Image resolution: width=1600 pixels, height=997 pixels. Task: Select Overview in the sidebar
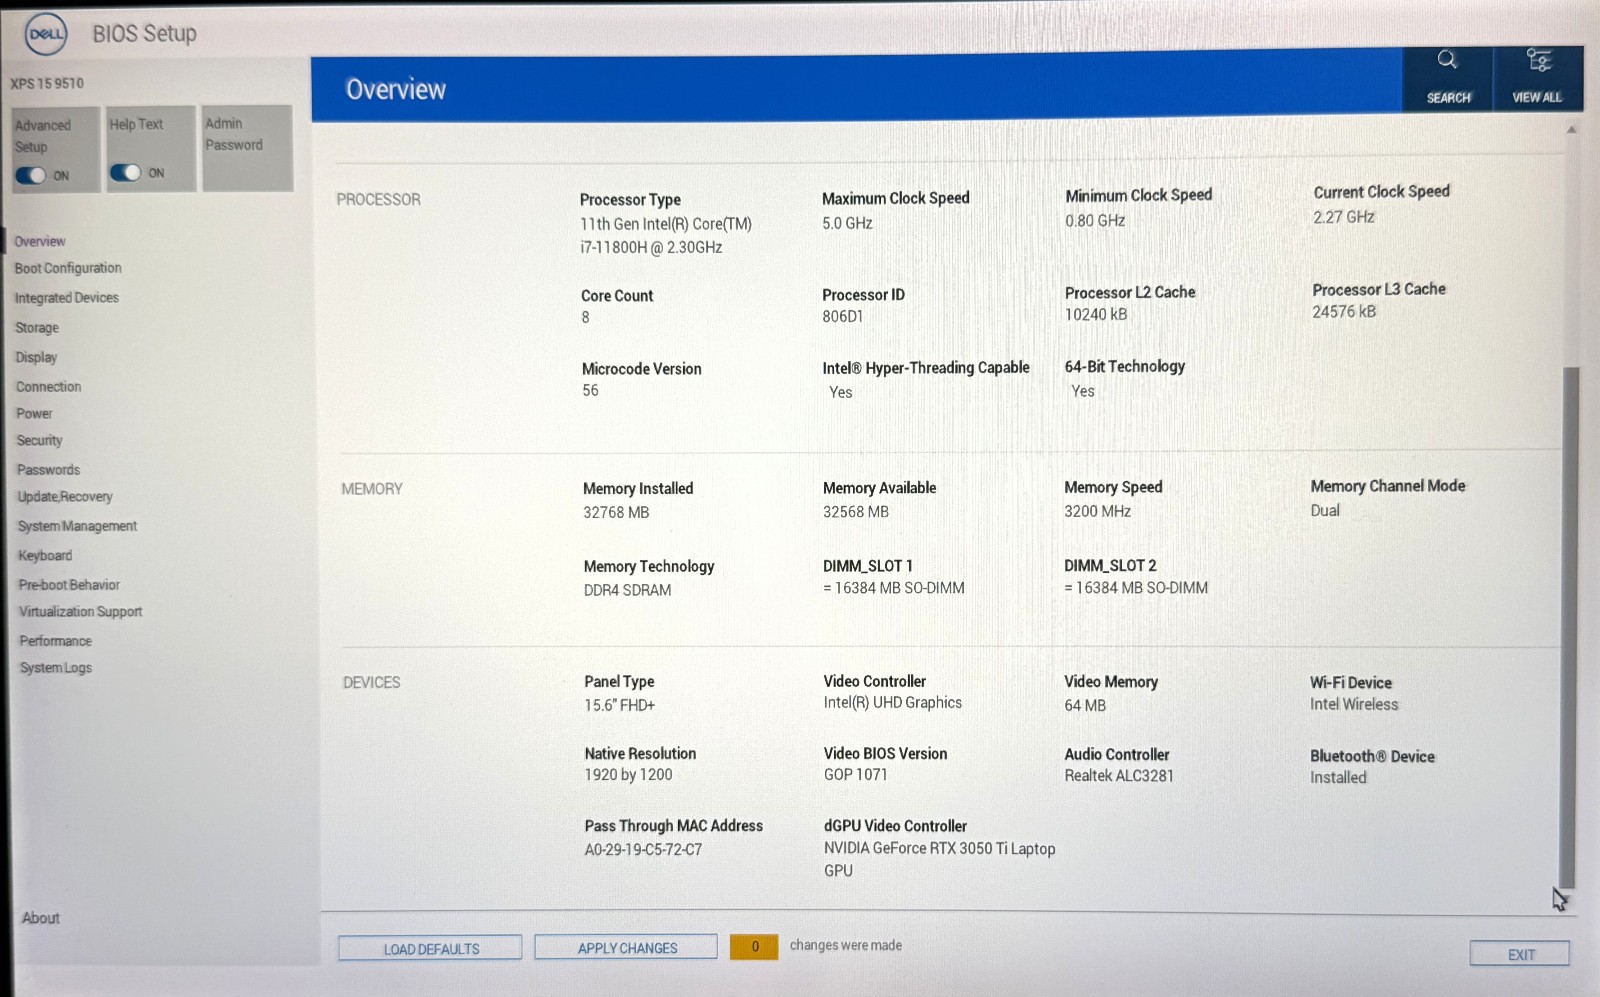tap(40, 241)
